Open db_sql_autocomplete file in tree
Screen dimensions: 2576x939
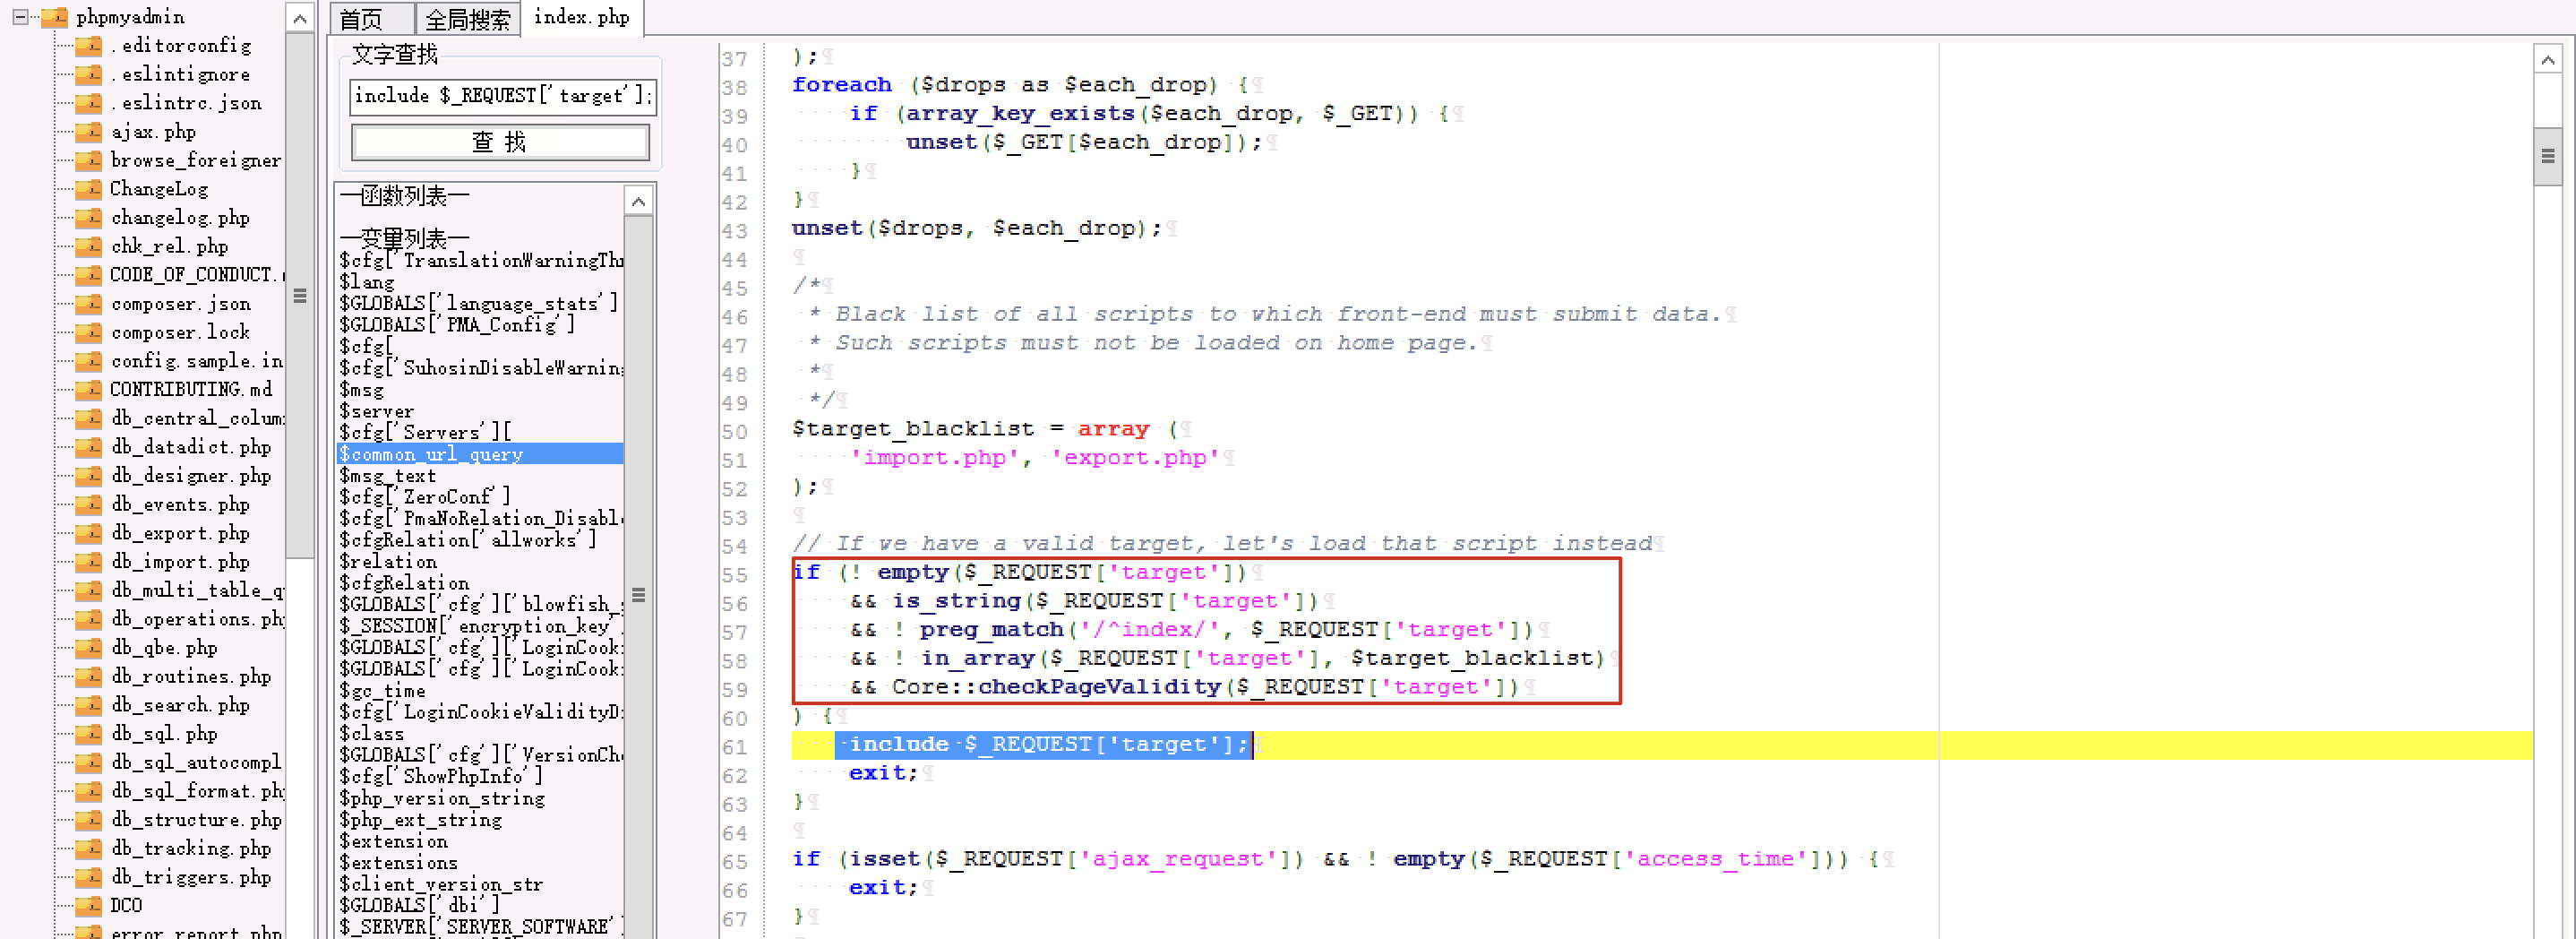tap(197, 762)
